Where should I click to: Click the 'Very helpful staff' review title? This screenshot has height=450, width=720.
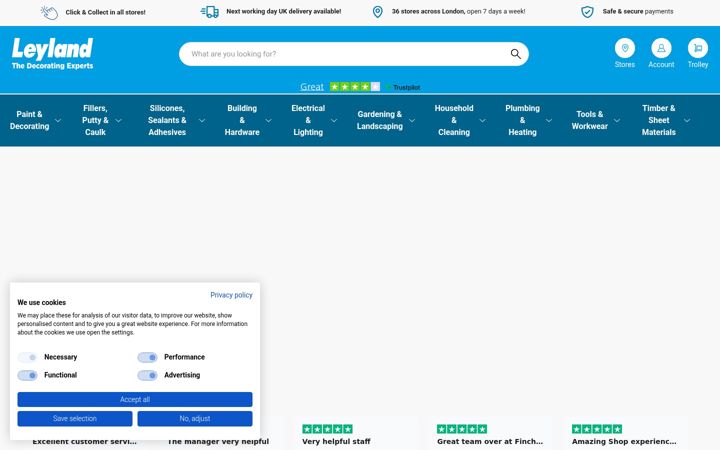(336, 441)
